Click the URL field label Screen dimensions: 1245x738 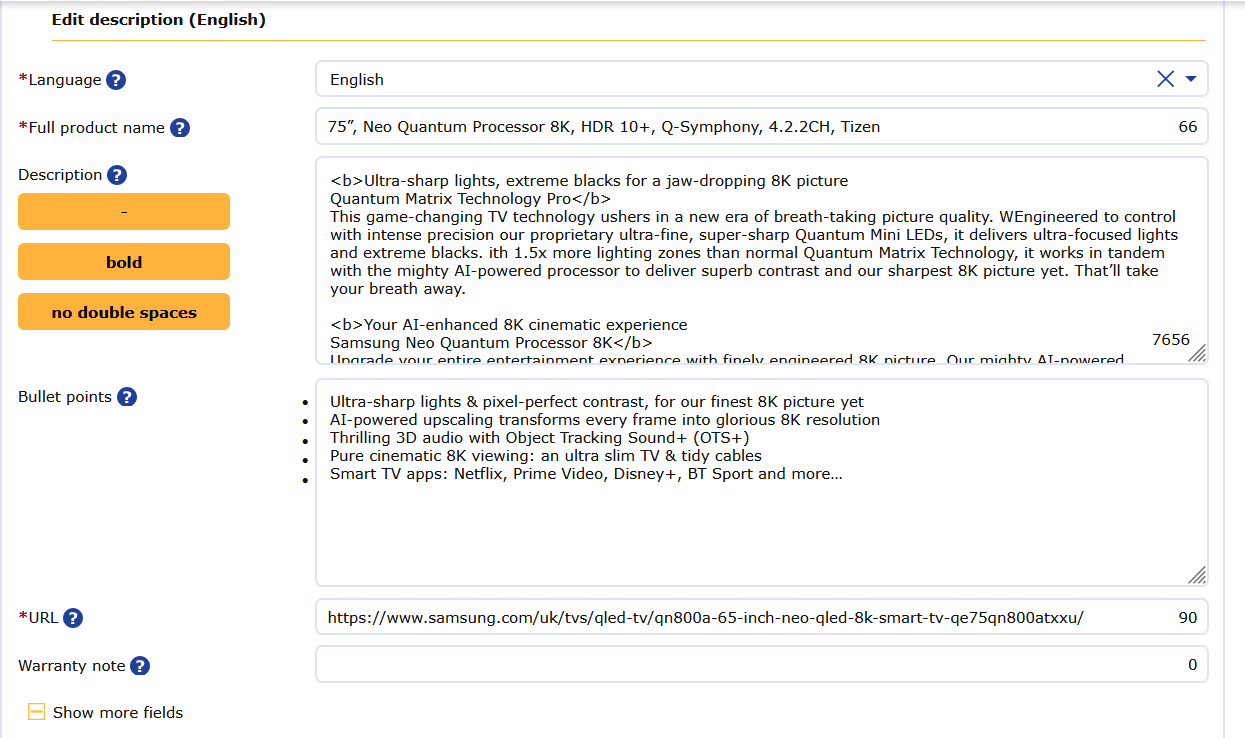(43, 618)
